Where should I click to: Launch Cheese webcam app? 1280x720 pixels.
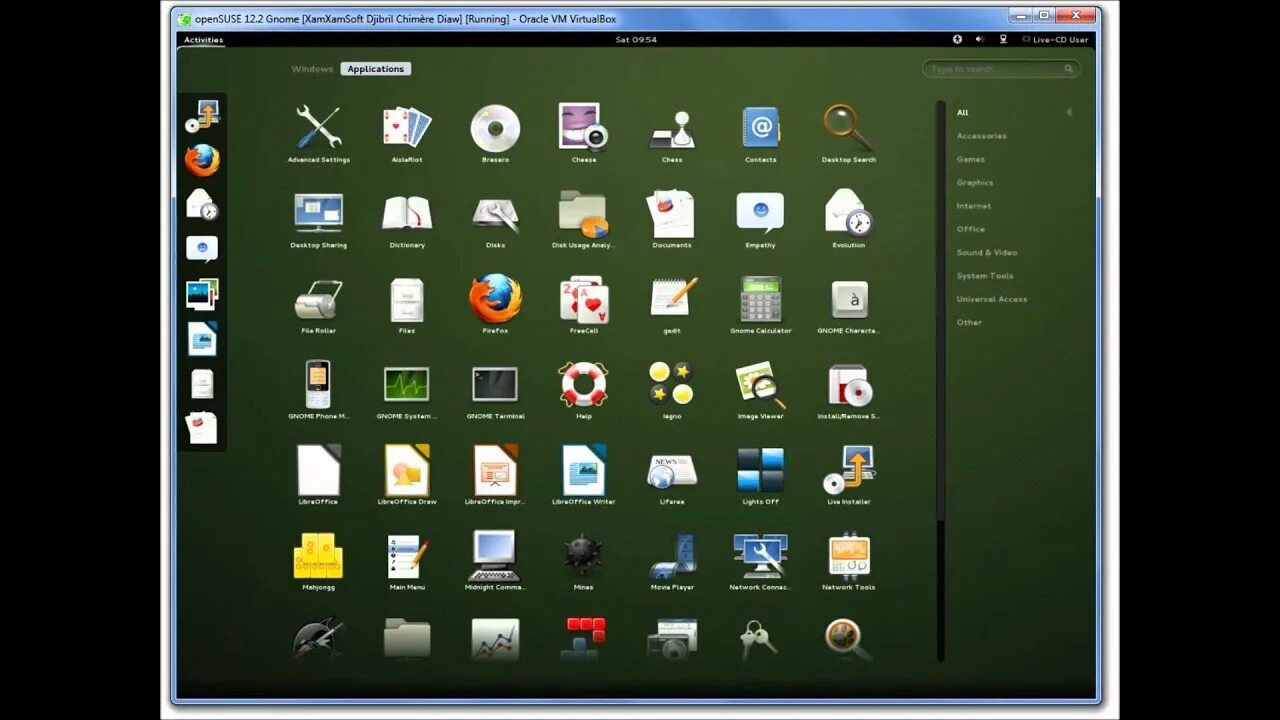pos(584,133)
